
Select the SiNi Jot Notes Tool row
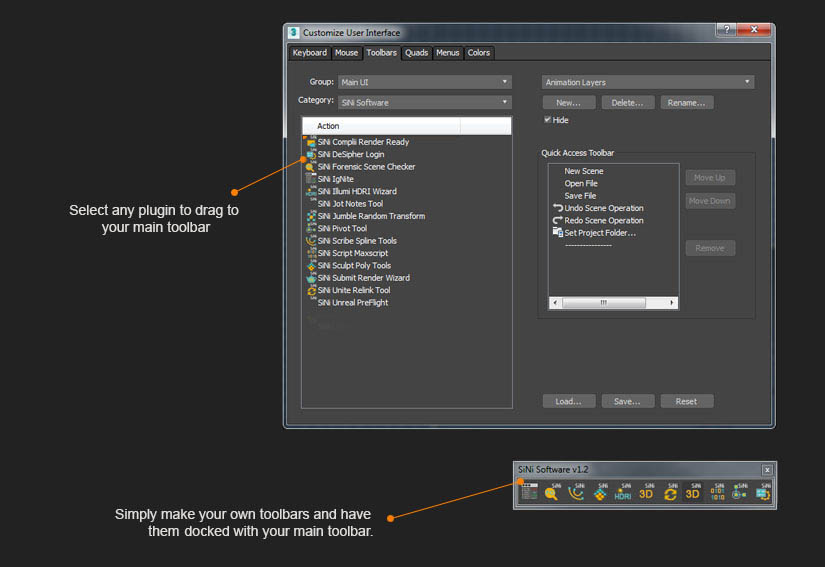(350, 204)
